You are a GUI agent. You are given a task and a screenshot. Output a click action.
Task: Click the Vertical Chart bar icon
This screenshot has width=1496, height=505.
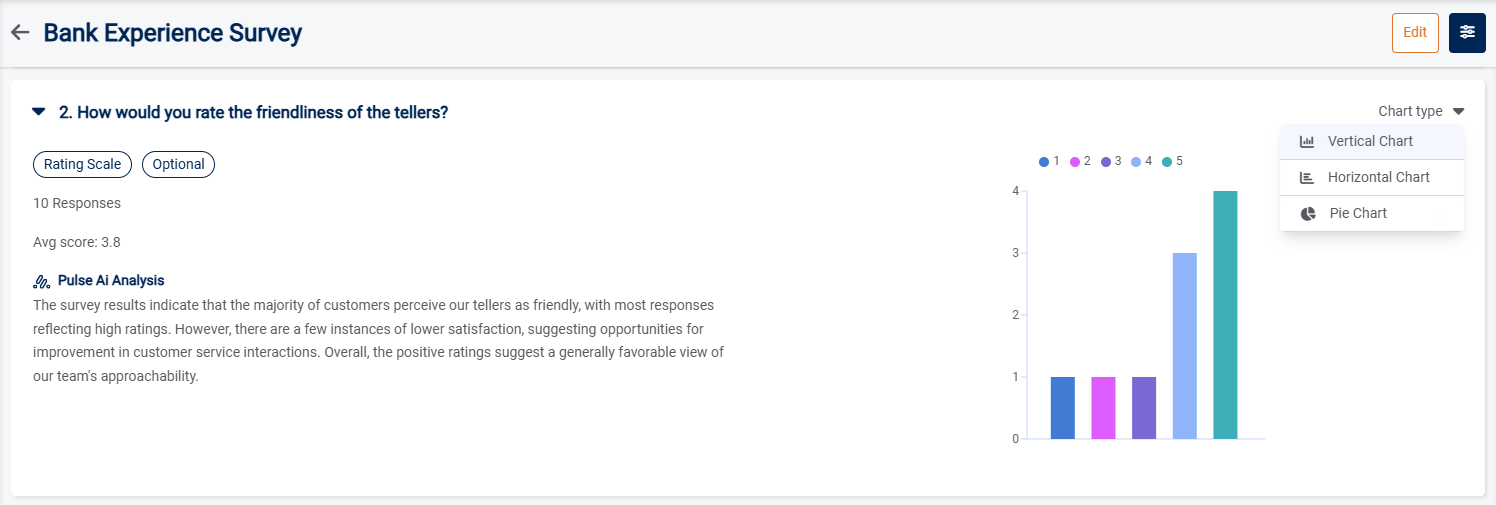pos(1307,142)
